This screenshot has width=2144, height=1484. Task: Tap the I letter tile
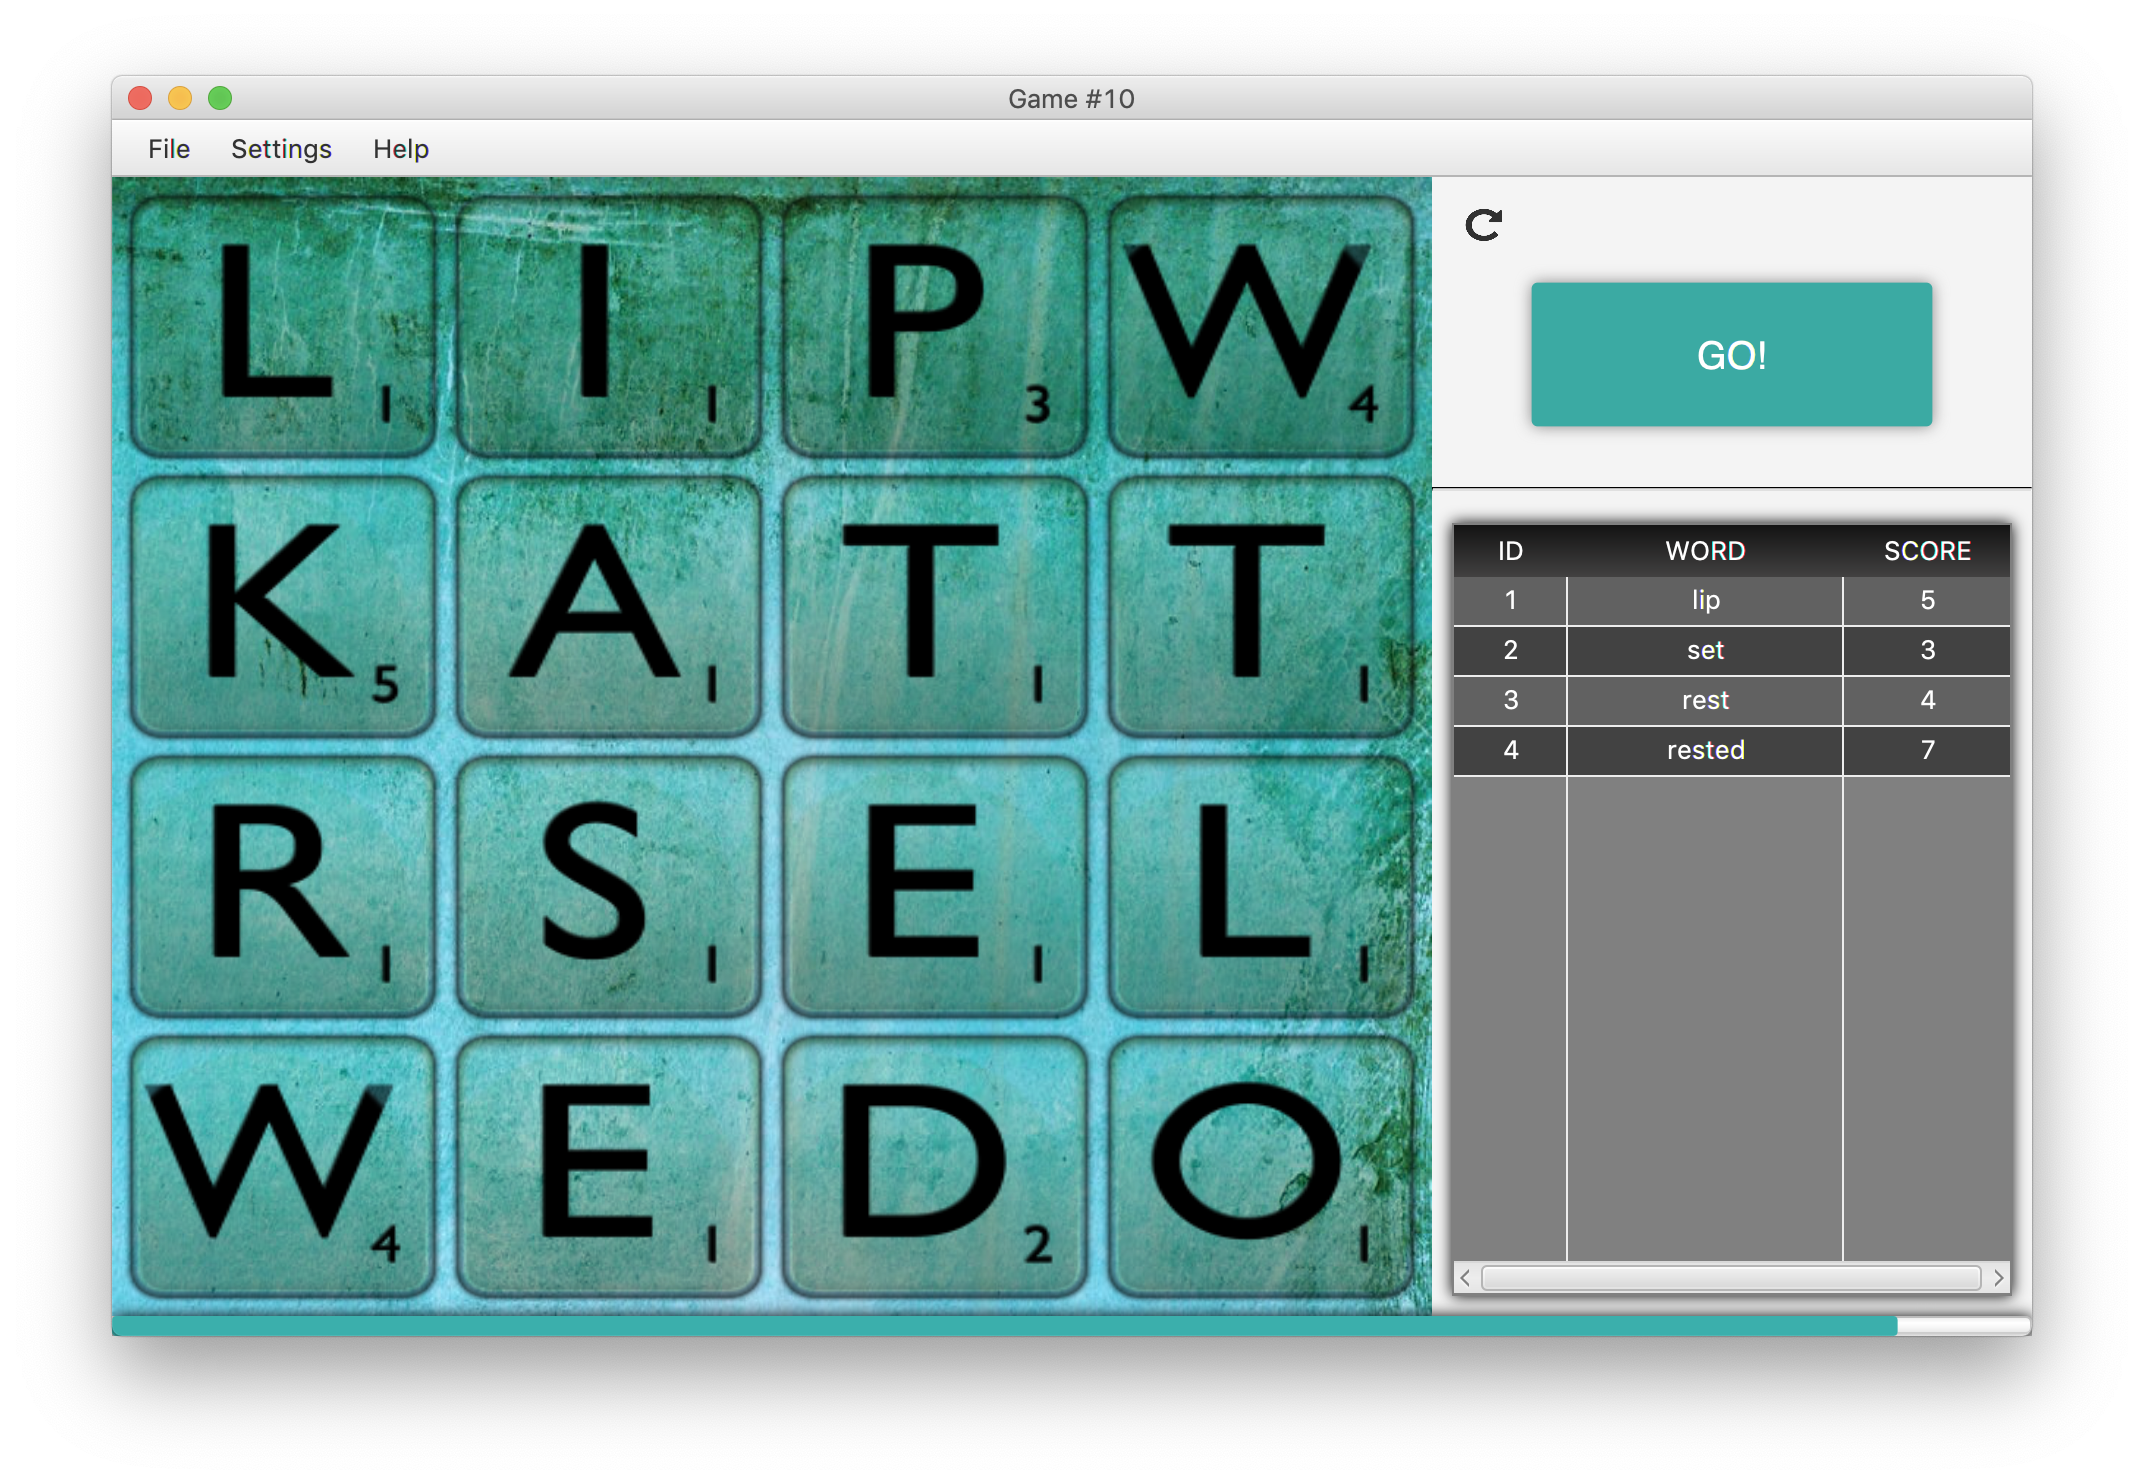[x=608, y=327]
